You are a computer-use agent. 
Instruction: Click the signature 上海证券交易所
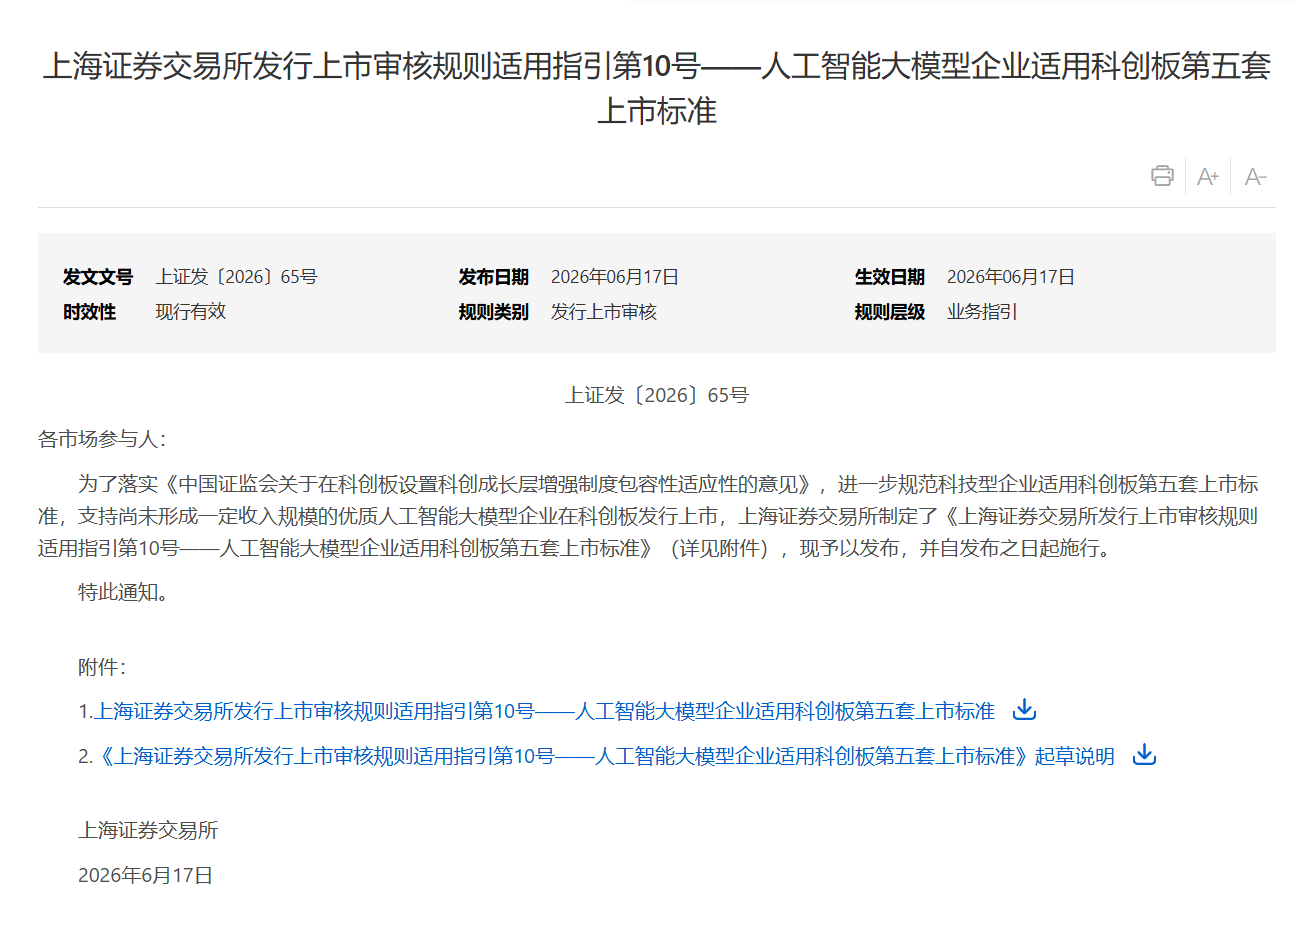coord(148,830)
